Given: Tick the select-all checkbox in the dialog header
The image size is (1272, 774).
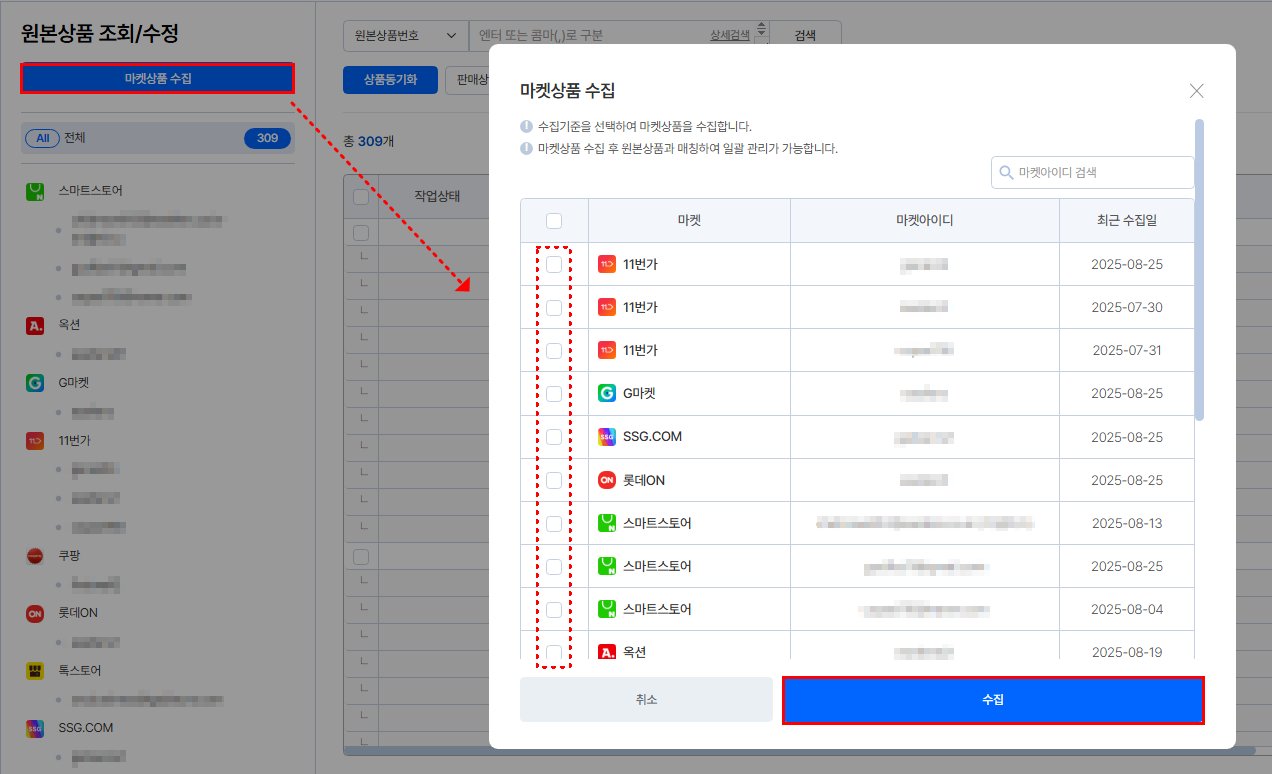Looking at the screenshot, I should point(554,221).
